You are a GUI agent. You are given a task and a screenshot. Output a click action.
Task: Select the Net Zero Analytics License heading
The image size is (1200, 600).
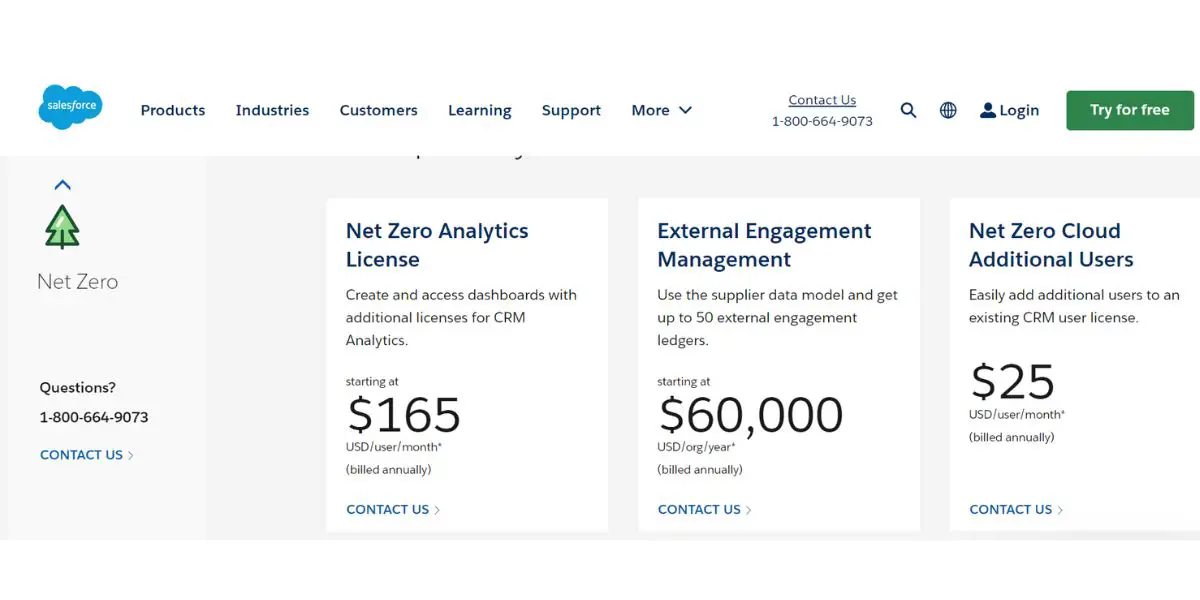pos(437,245)
